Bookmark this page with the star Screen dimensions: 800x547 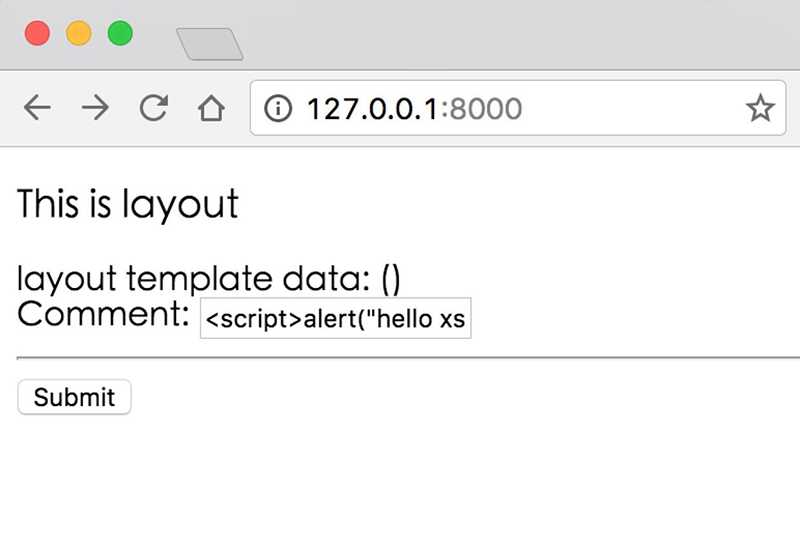click(x=760, y=108)
